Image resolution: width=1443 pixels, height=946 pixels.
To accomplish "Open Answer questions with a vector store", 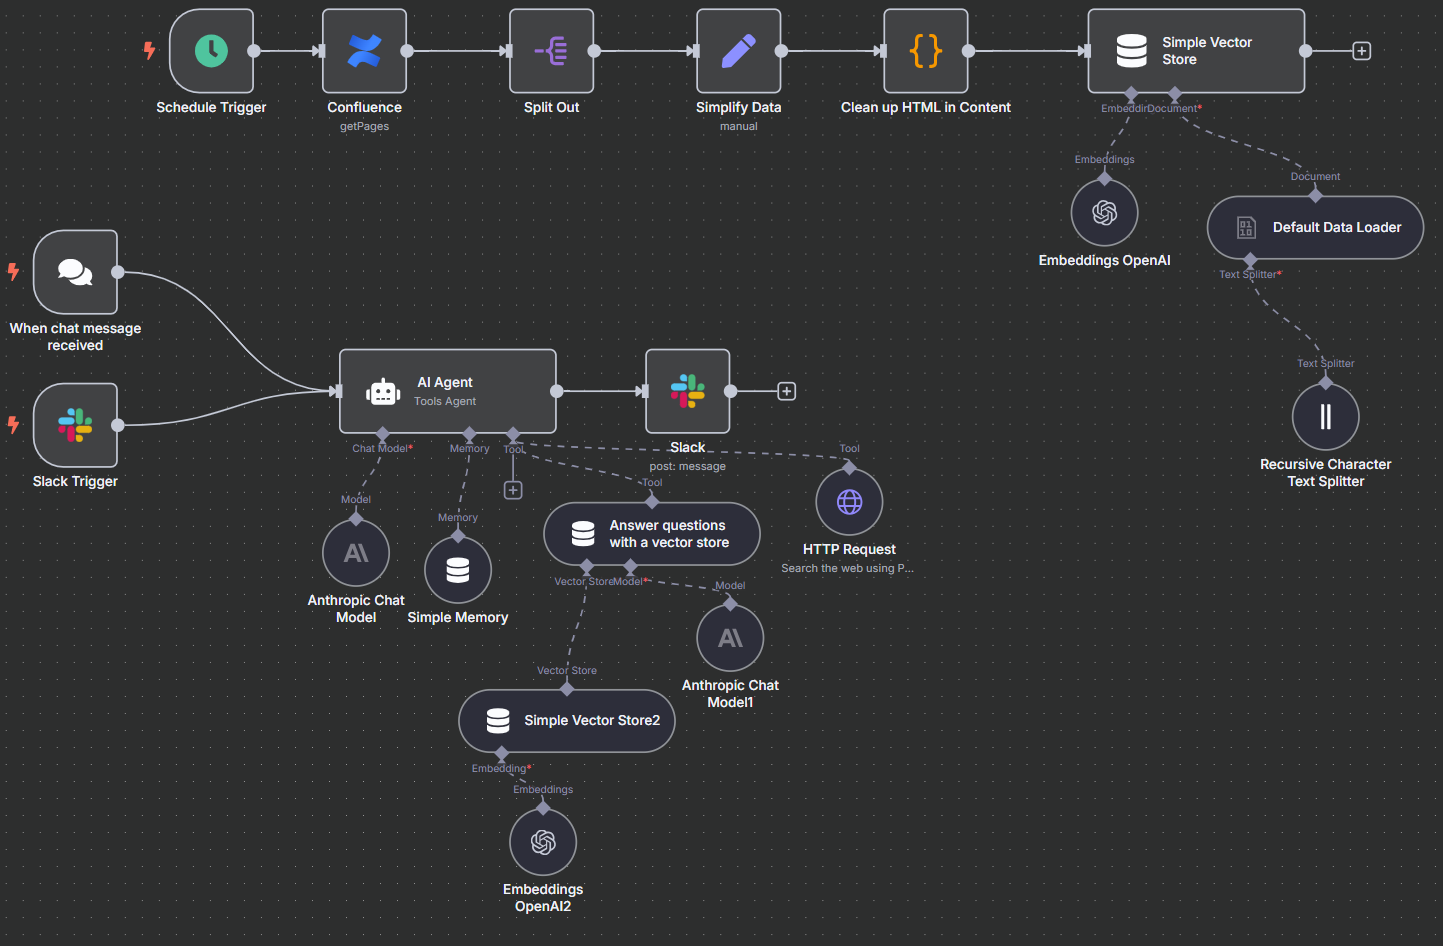I will 652,534.
